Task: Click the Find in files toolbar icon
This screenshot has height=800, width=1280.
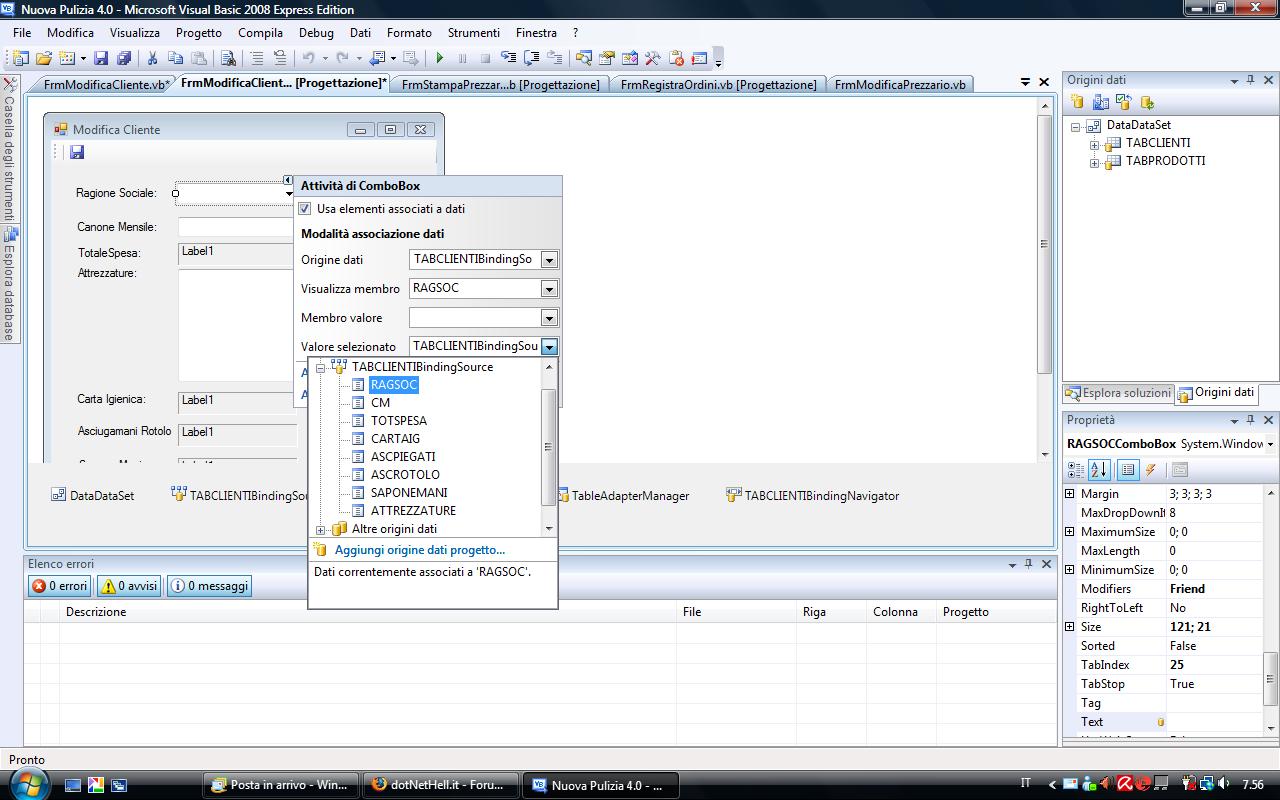Action: pos(228,58)
